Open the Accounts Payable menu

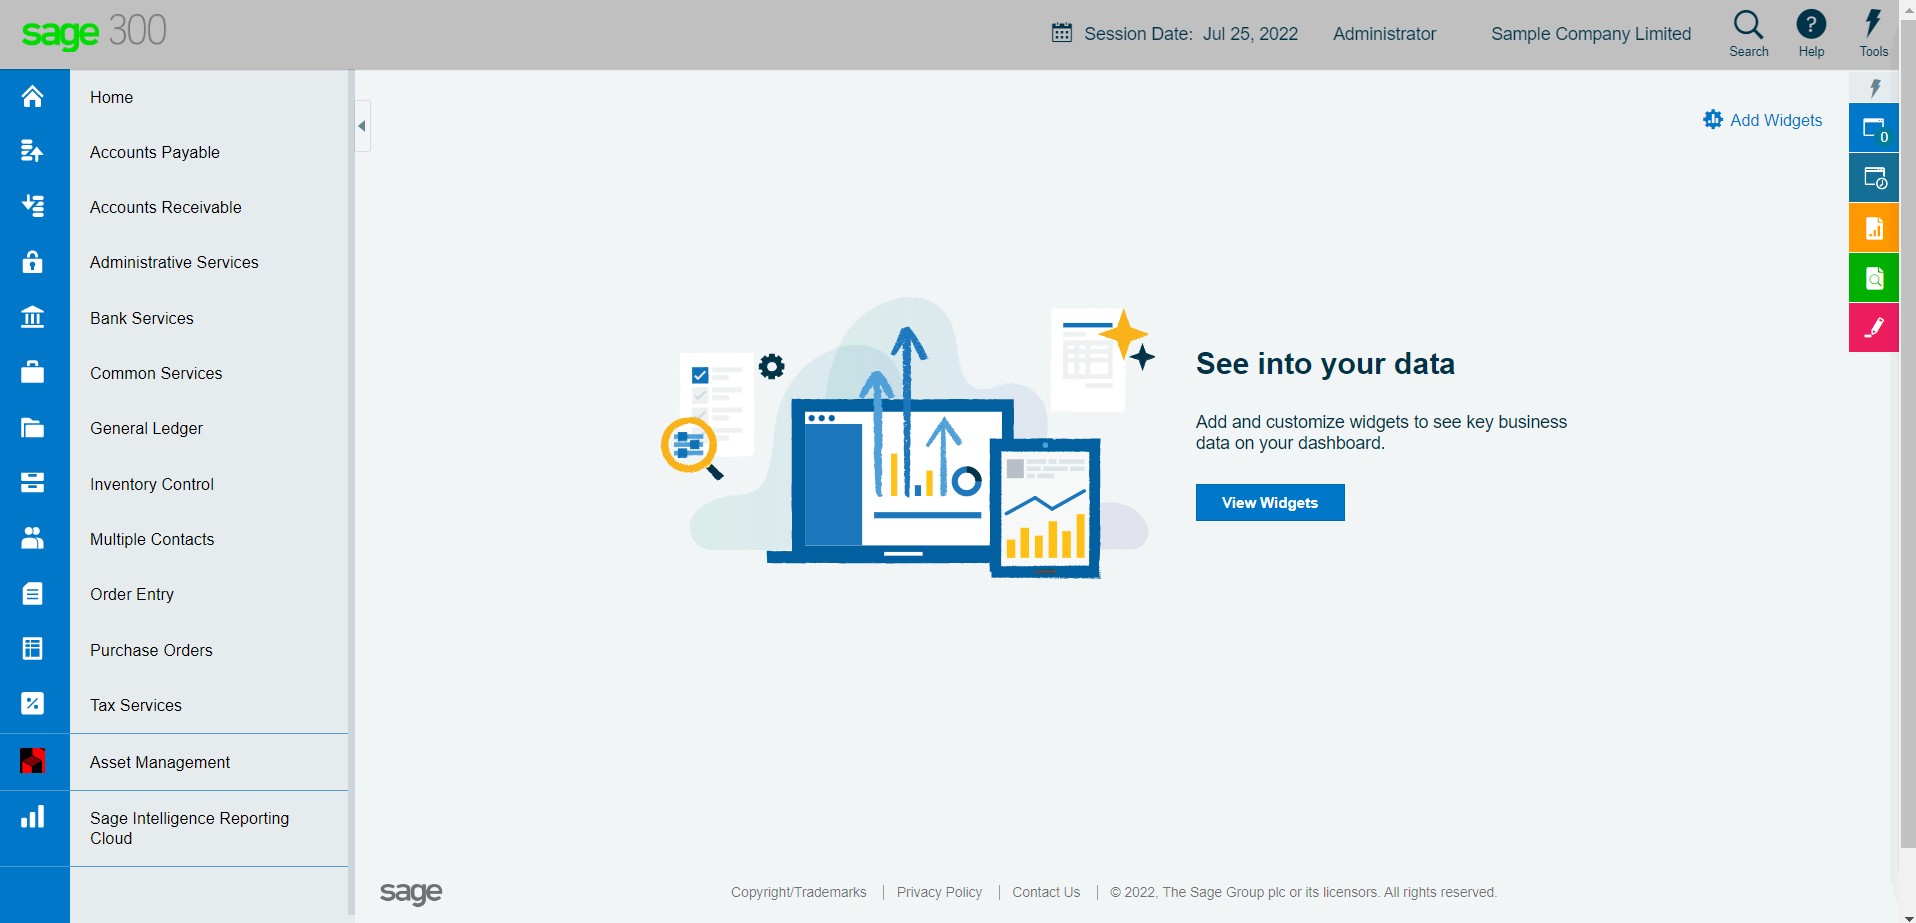tap(155, 152)
